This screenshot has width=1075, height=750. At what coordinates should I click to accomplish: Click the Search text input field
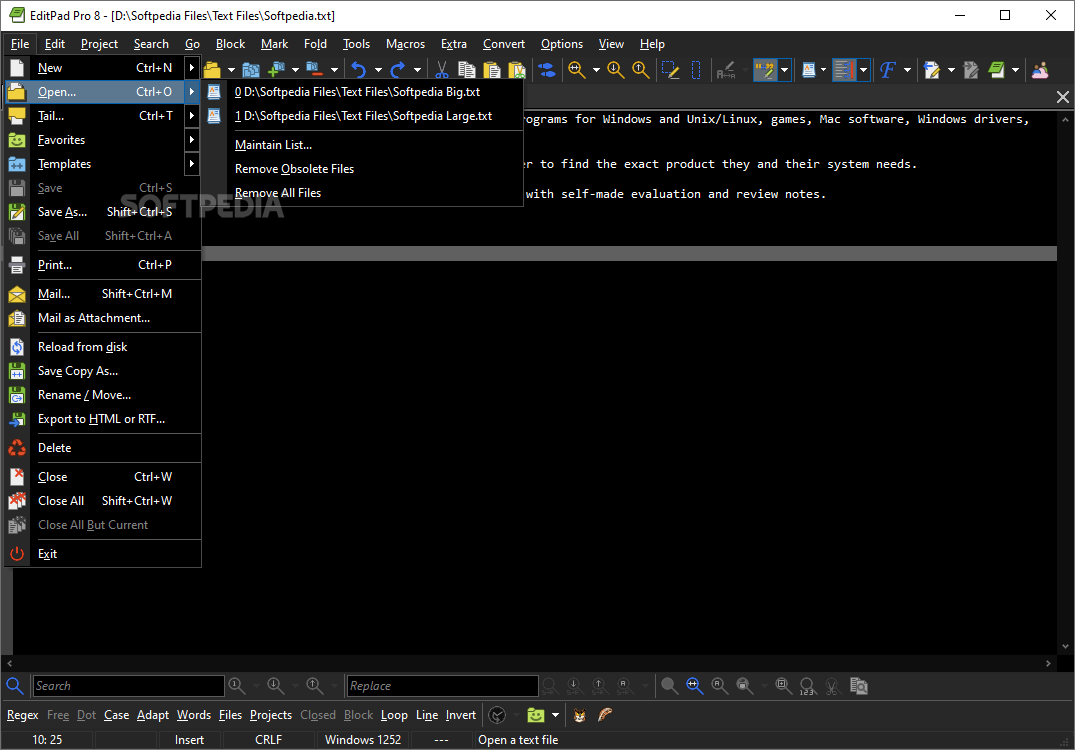[x=128, y=686]
